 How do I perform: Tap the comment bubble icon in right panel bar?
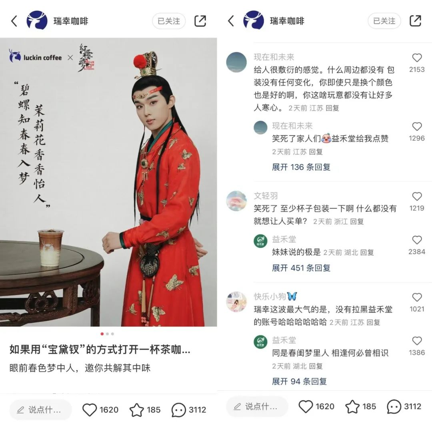pos(394,407)
